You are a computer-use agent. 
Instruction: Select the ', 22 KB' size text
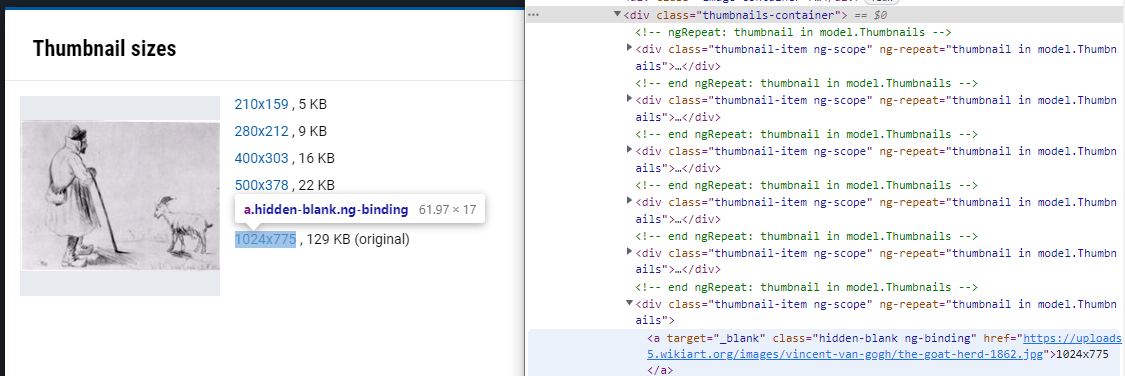pos(313,185)
